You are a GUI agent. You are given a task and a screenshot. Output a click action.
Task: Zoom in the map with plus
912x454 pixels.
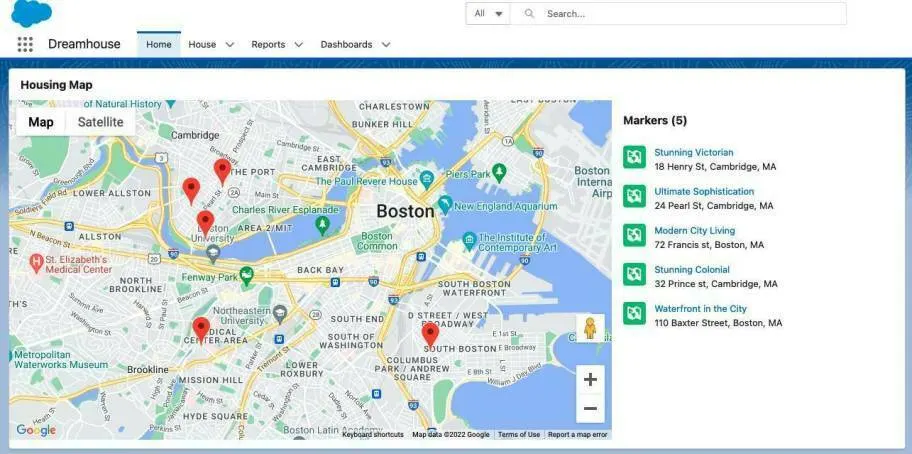590,380
